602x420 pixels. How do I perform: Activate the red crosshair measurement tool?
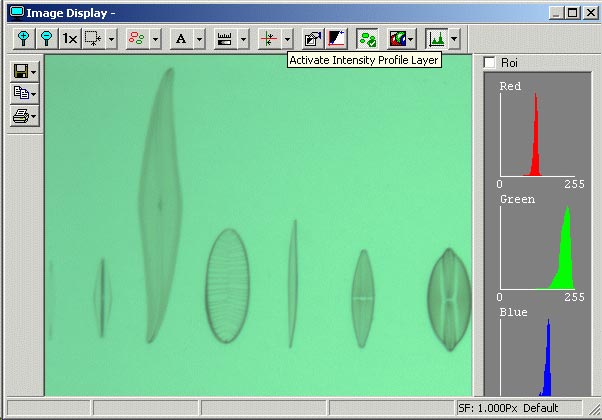point(269,39)
